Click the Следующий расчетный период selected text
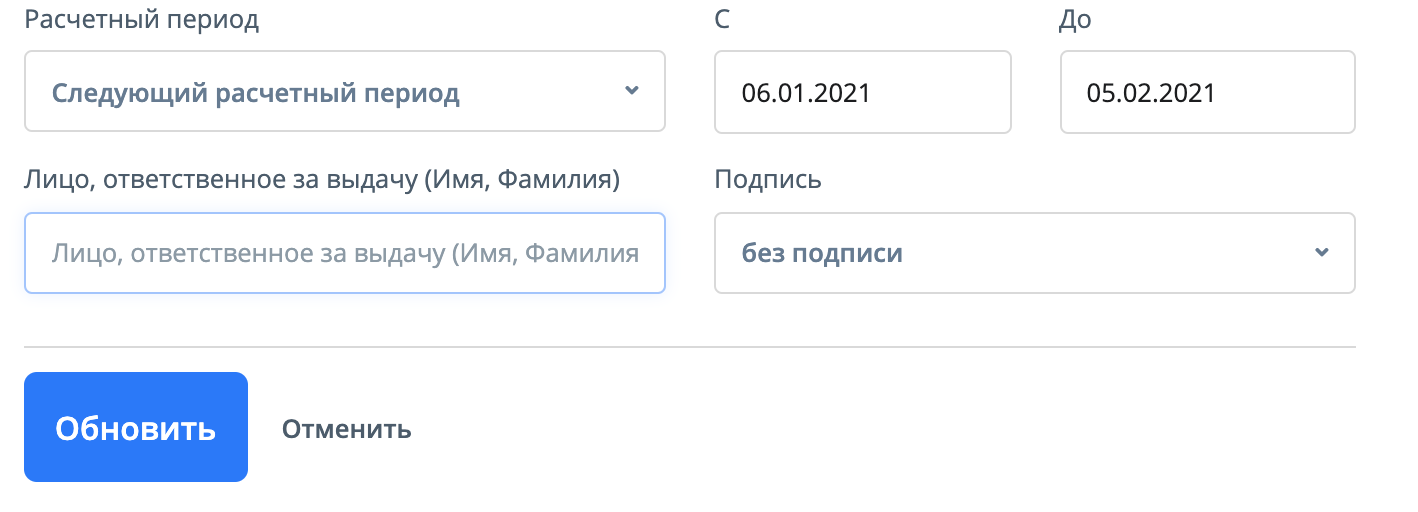1418x512 pixels. click(x=256, y=94)
